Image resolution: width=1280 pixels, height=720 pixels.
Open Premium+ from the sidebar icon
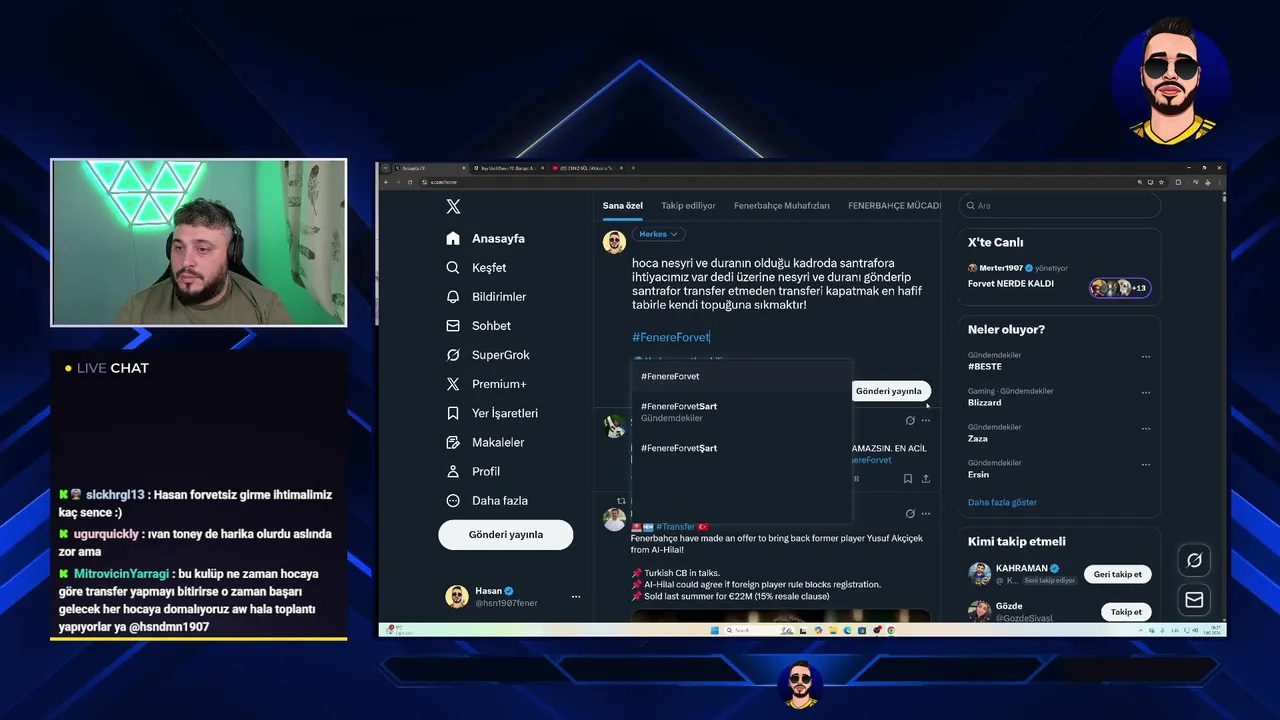click(453, 384)
